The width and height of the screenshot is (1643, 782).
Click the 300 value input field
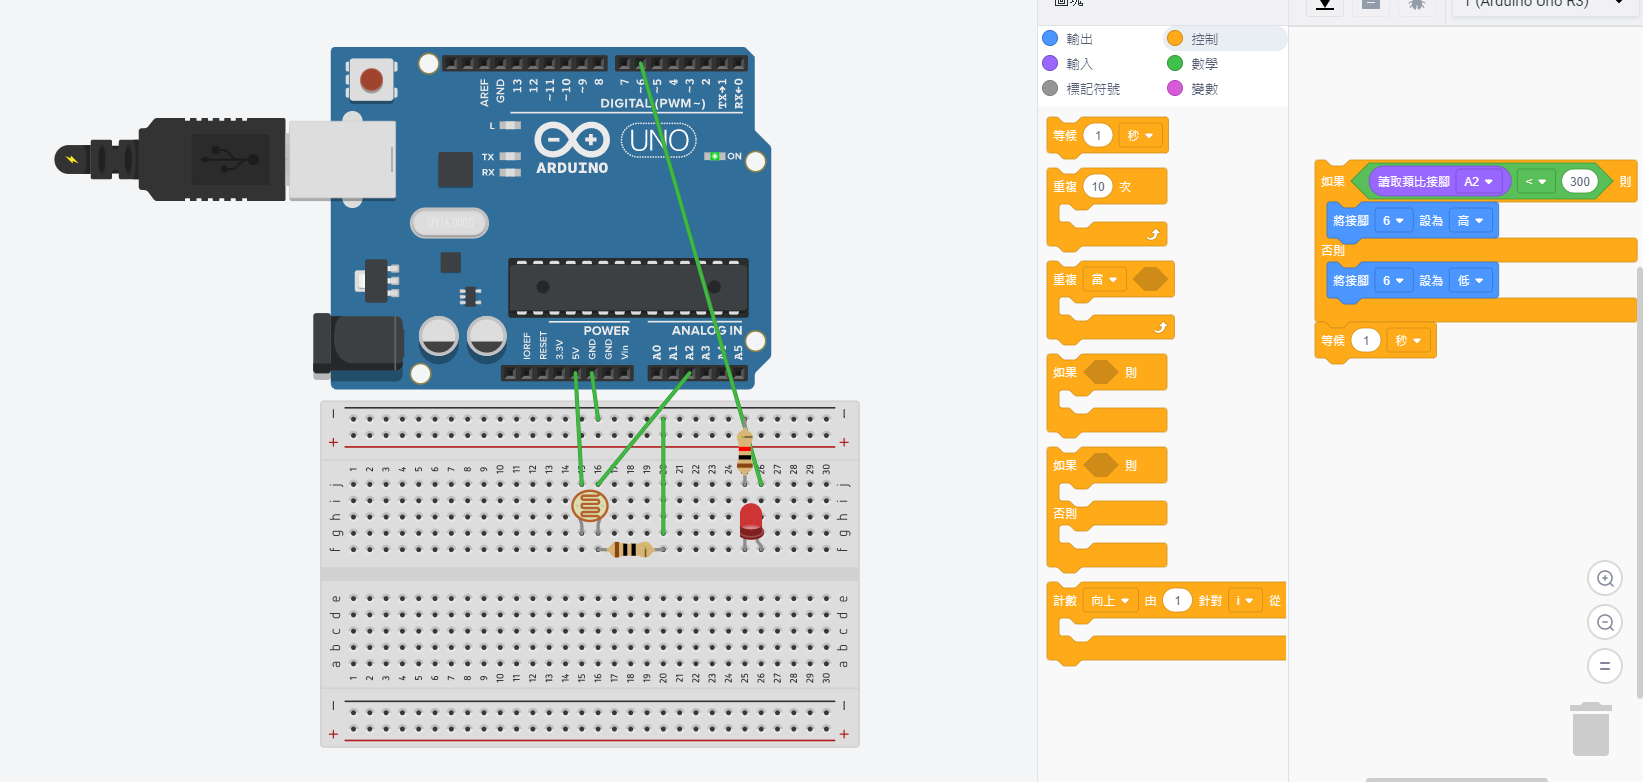point(1579,182)
